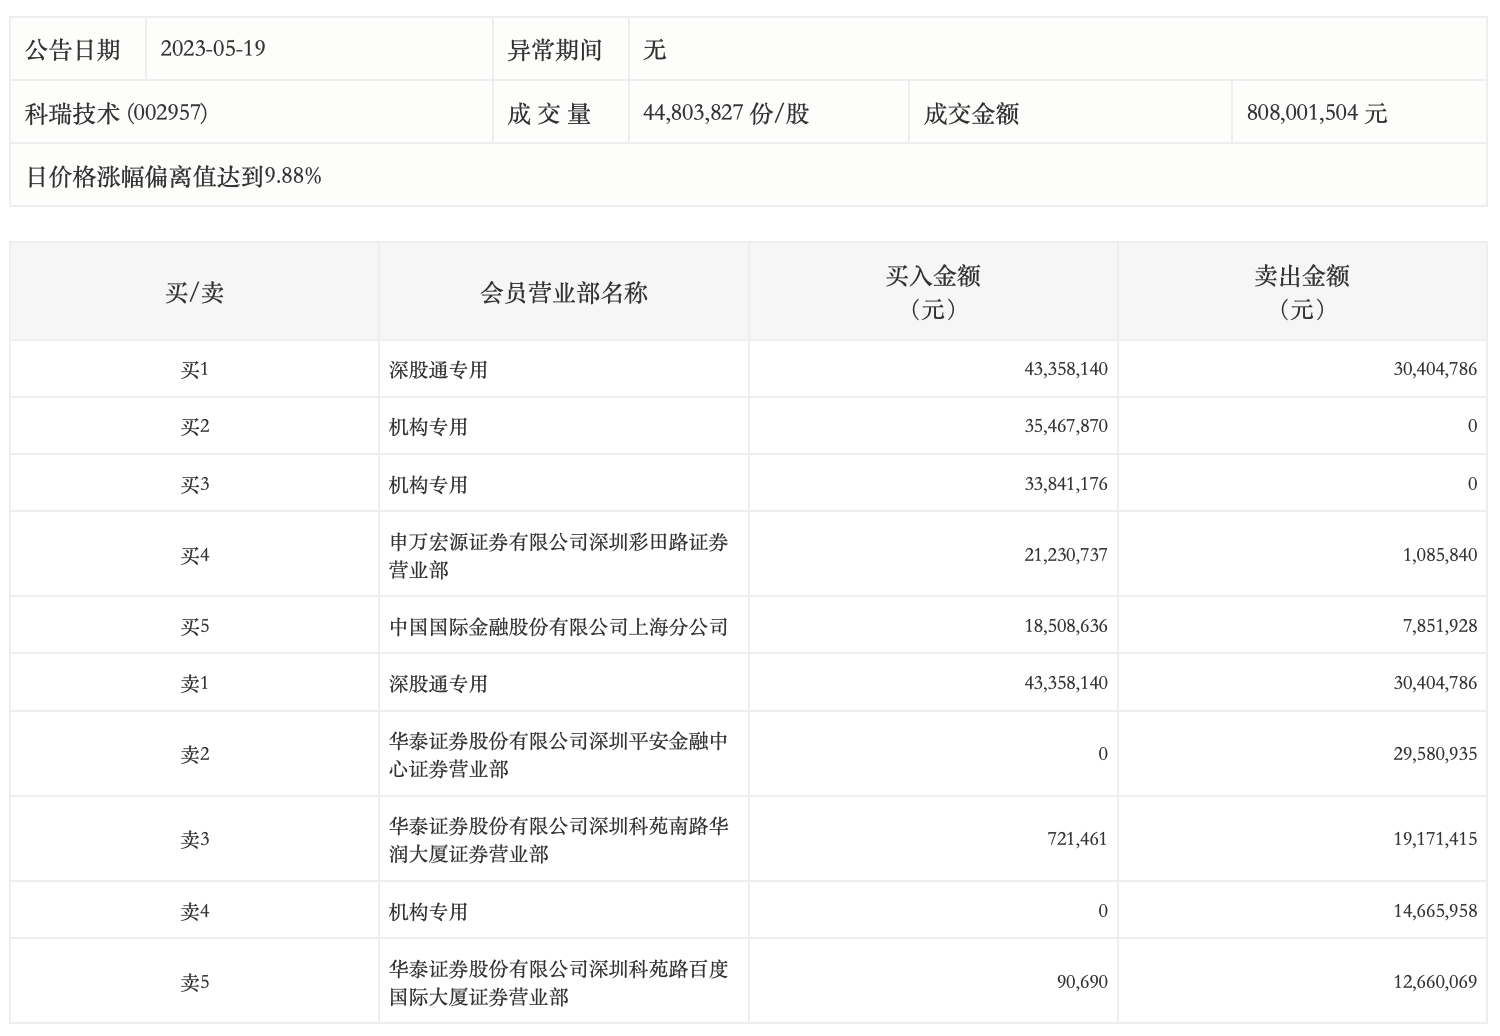Click the announcement date 2023-05-19
1500x1036 pixels.
[213, 49]
